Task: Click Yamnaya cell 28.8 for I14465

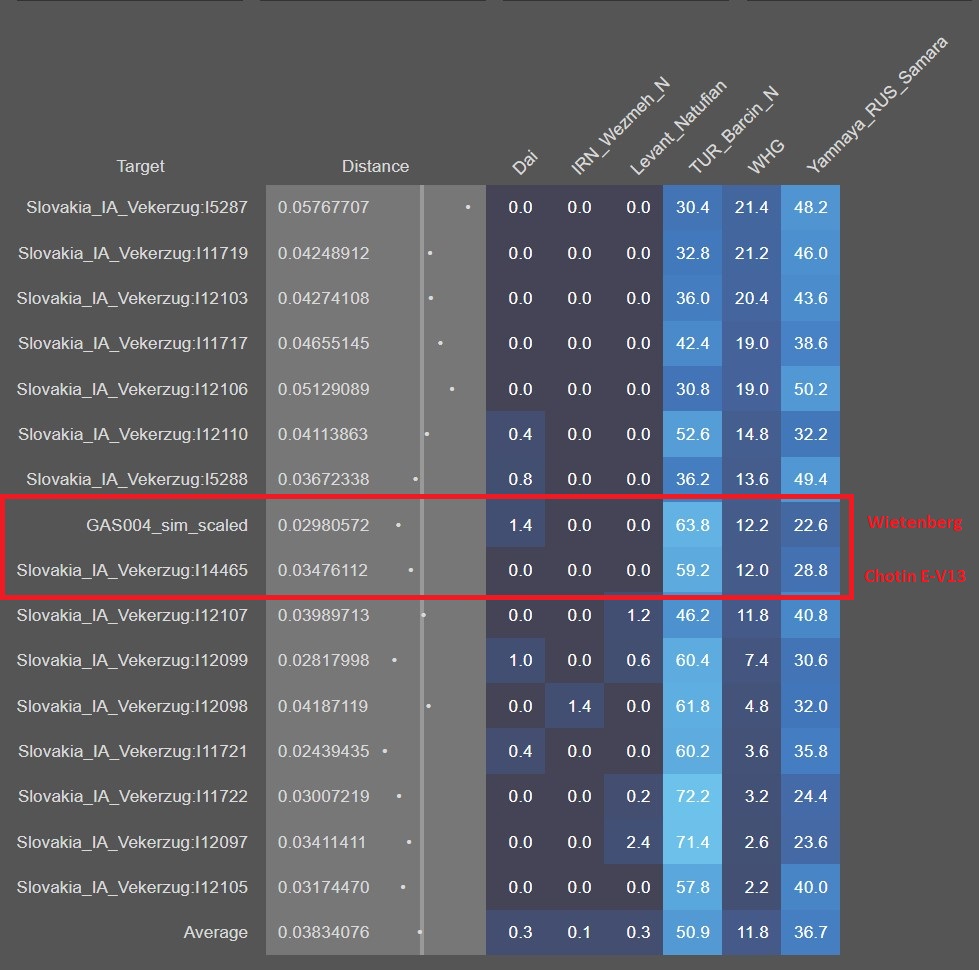Action: click(810, 571)
